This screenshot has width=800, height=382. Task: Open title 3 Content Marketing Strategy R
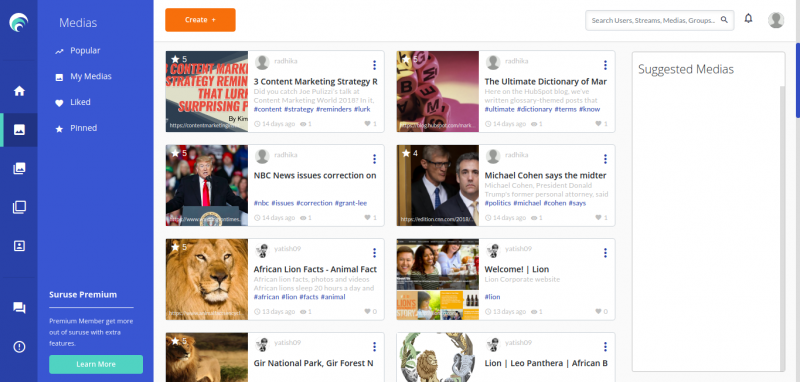[x=315, y=82]
